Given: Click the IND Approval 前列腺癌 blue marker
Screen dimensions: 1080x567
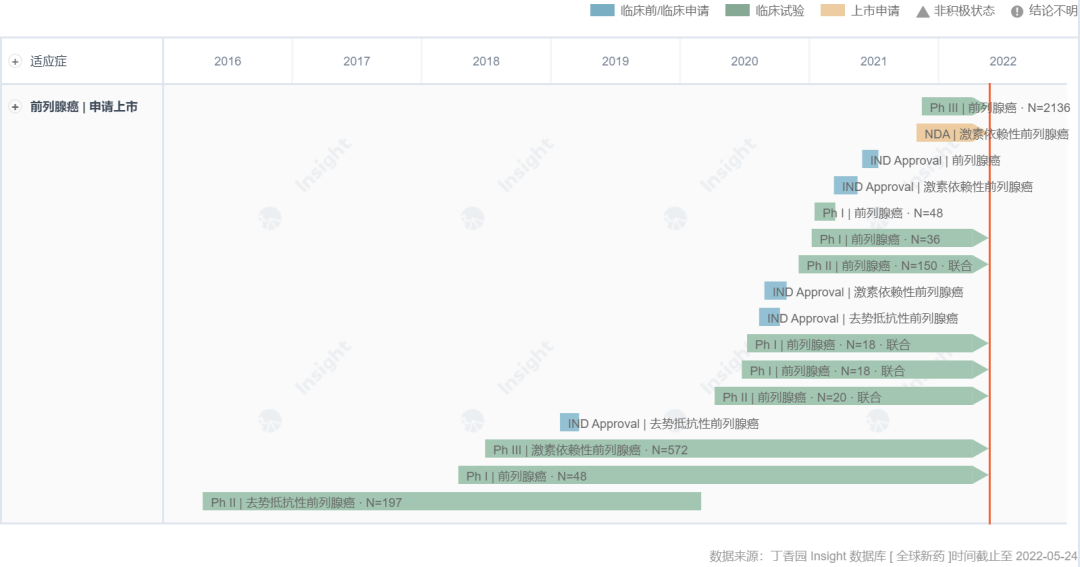Looking at the screenshot, I should pyautogui.click(x=870, y=159).
